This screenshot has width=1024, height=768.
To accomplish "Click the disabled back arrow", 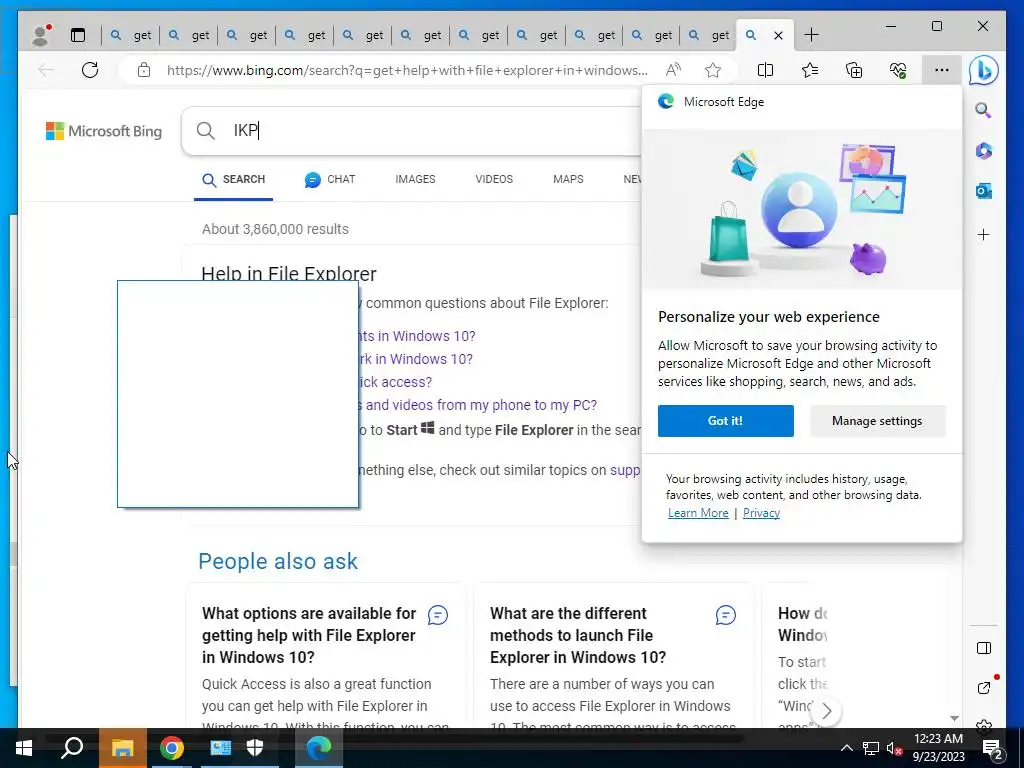I will tap(46, 70).
